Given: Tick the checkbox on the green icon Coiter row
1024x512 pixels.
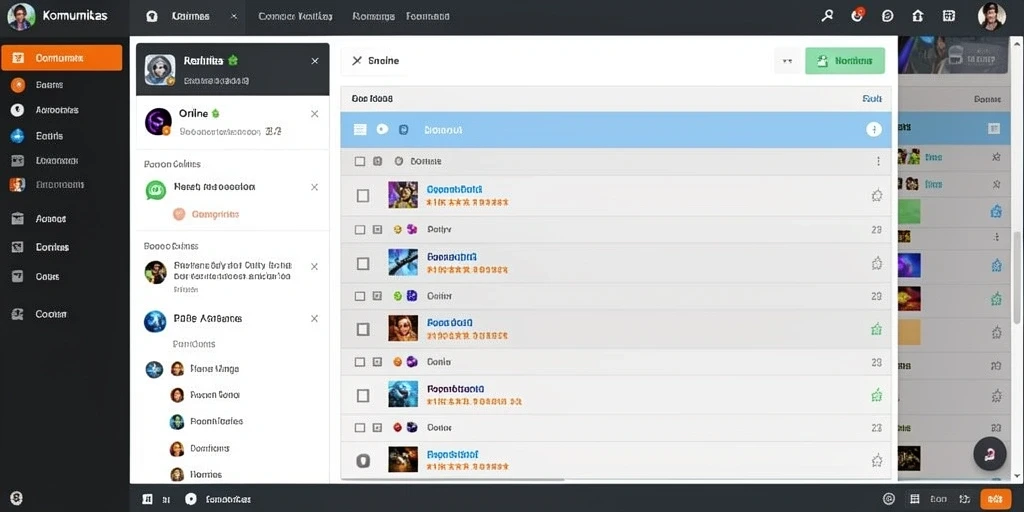Looking at the screenshot, I should (x=359, y=296).
